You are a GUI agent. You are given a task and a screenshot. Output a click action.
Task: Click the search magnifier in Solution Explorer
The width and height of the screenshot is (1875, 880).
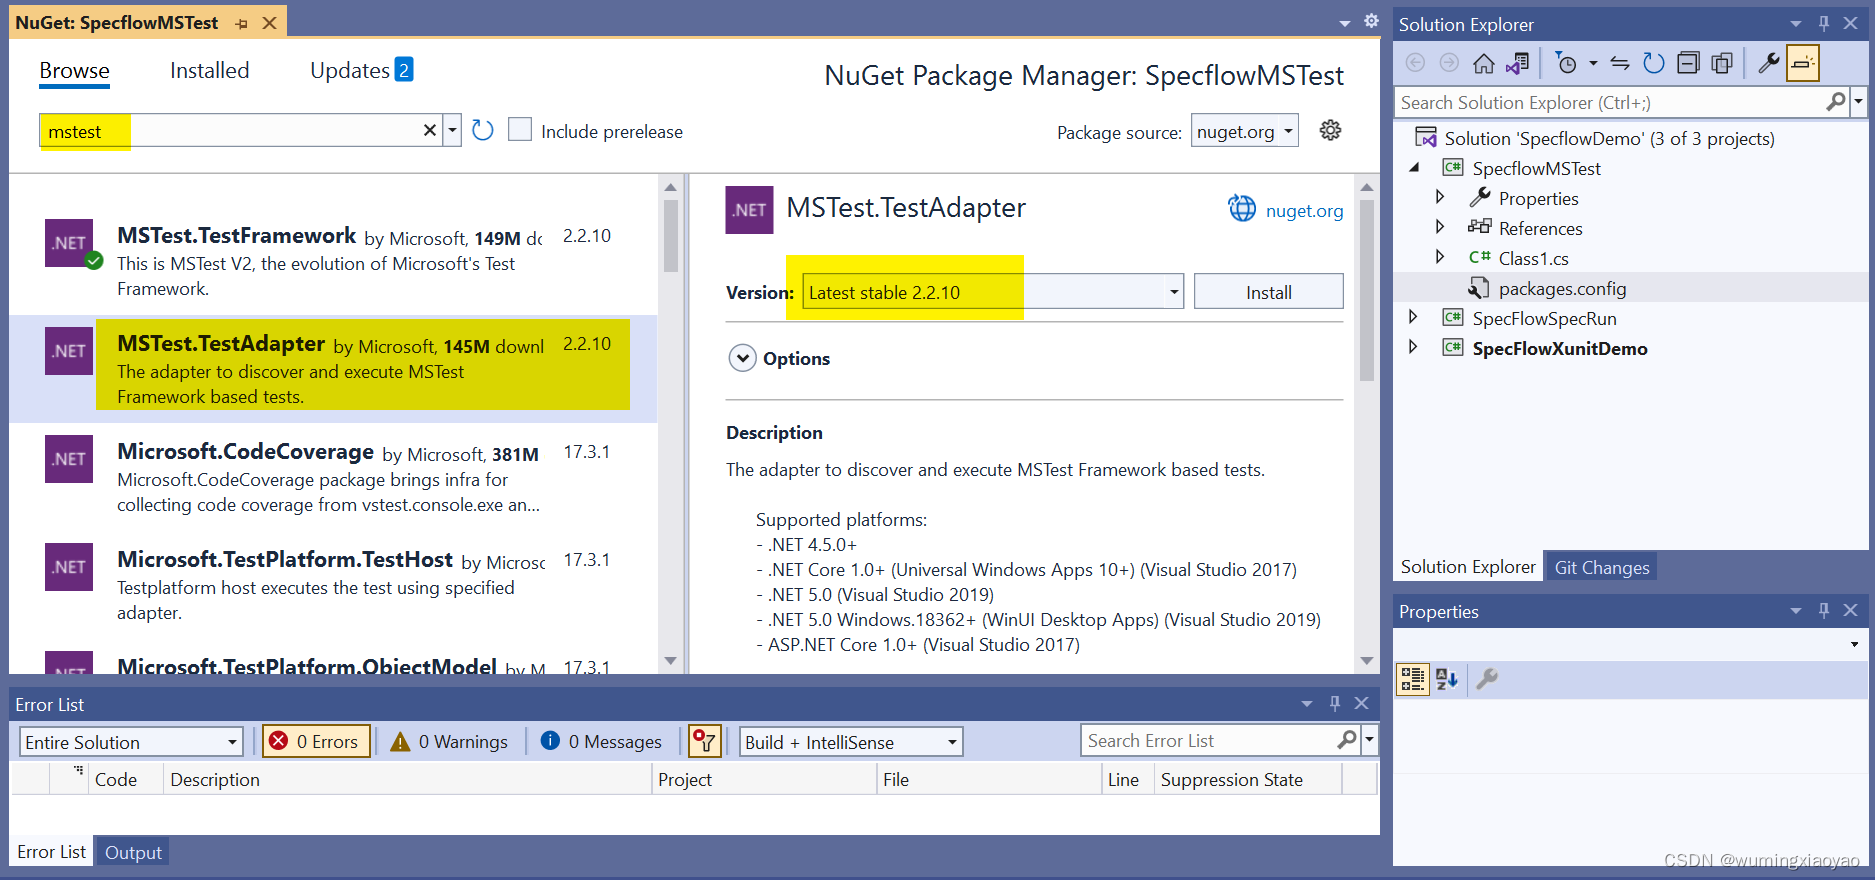[1836, 102]
